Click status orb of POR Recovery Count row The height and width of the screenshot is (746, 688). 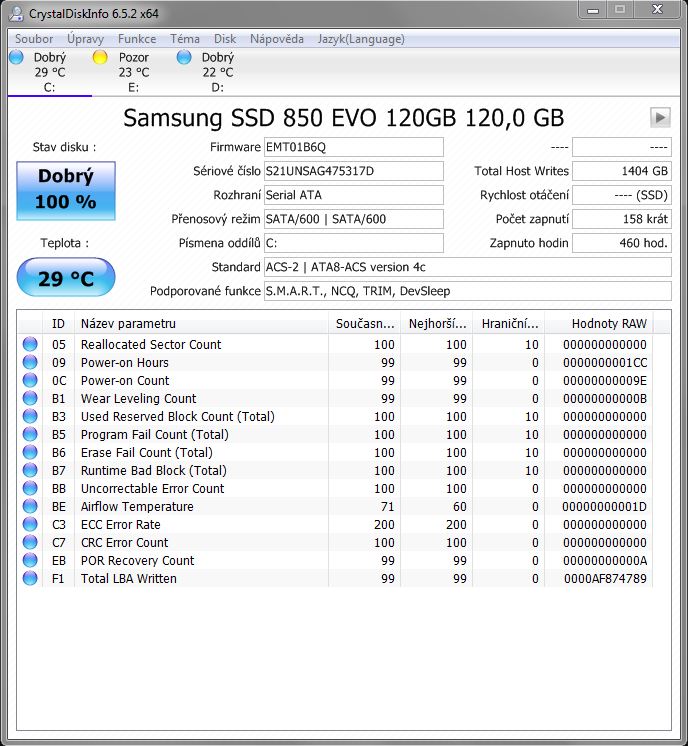click(30, 560)
